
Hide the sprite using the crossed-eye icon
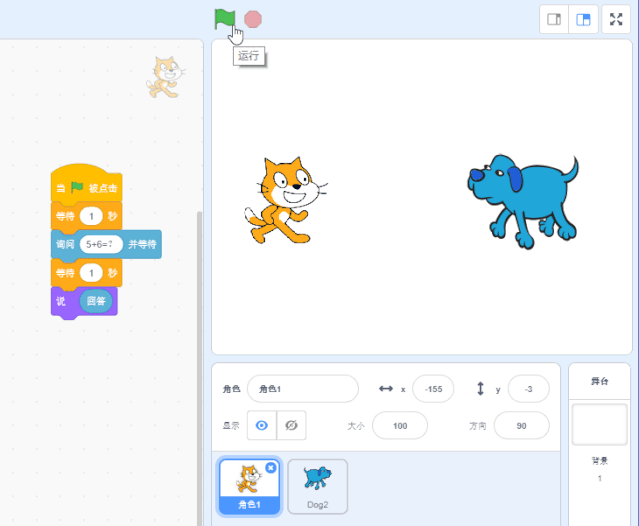click(291, 425)
